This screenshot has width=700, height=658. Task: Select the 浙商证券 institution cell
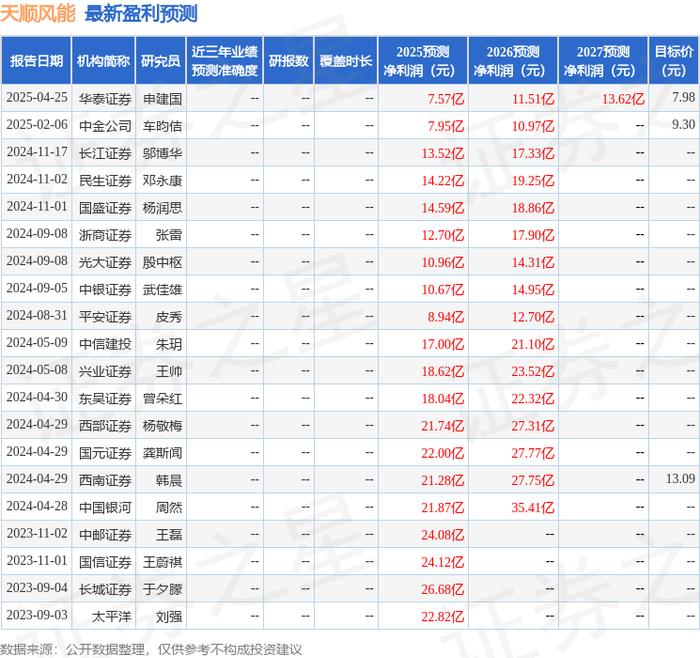105,235
